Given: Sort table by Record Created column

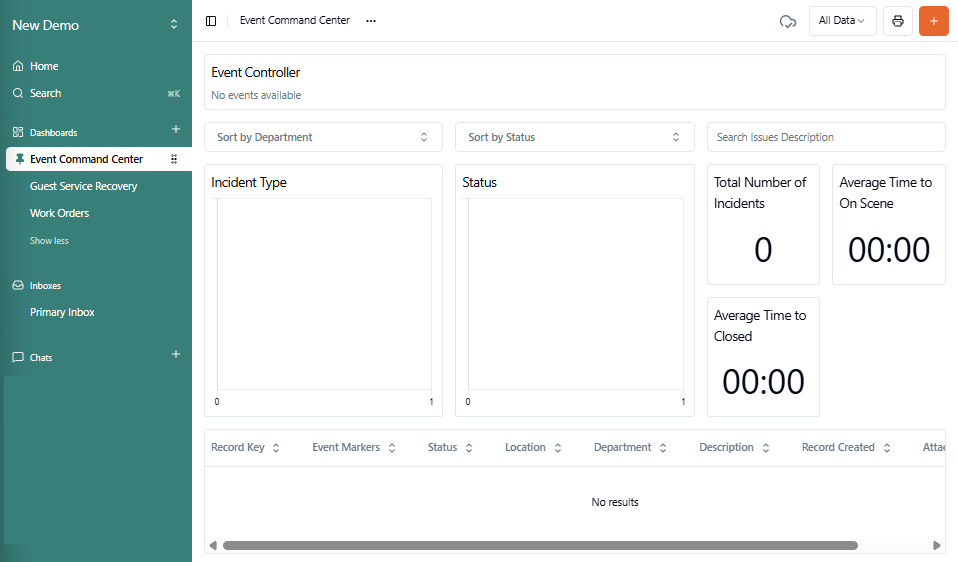Looking at the screenshot, I should tap(846, 448).
